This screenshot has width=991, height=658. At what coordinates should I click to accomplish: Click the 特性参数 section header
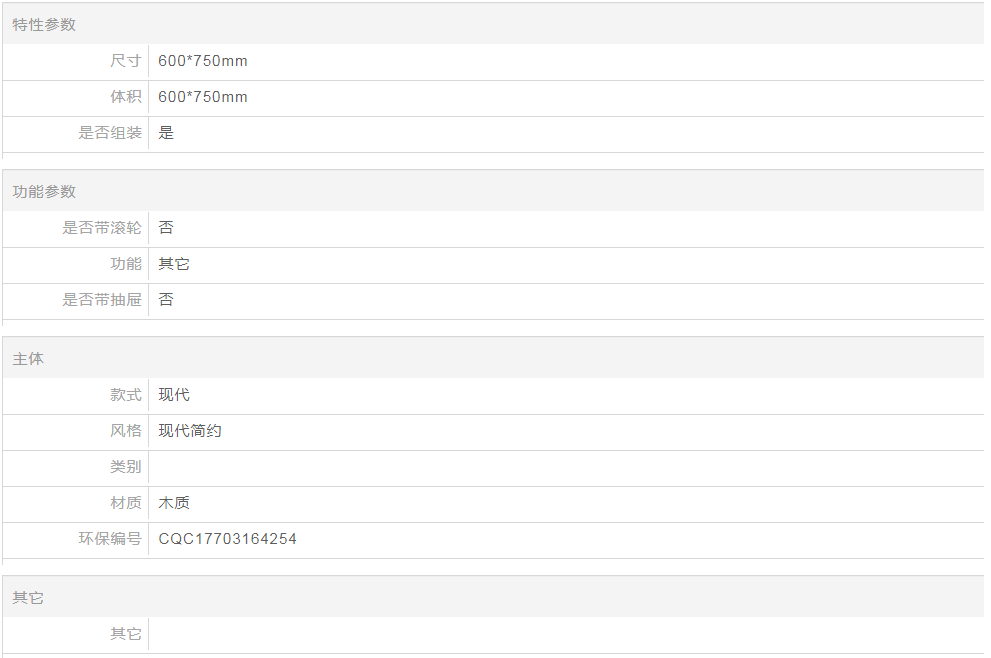tap(44, 25)
